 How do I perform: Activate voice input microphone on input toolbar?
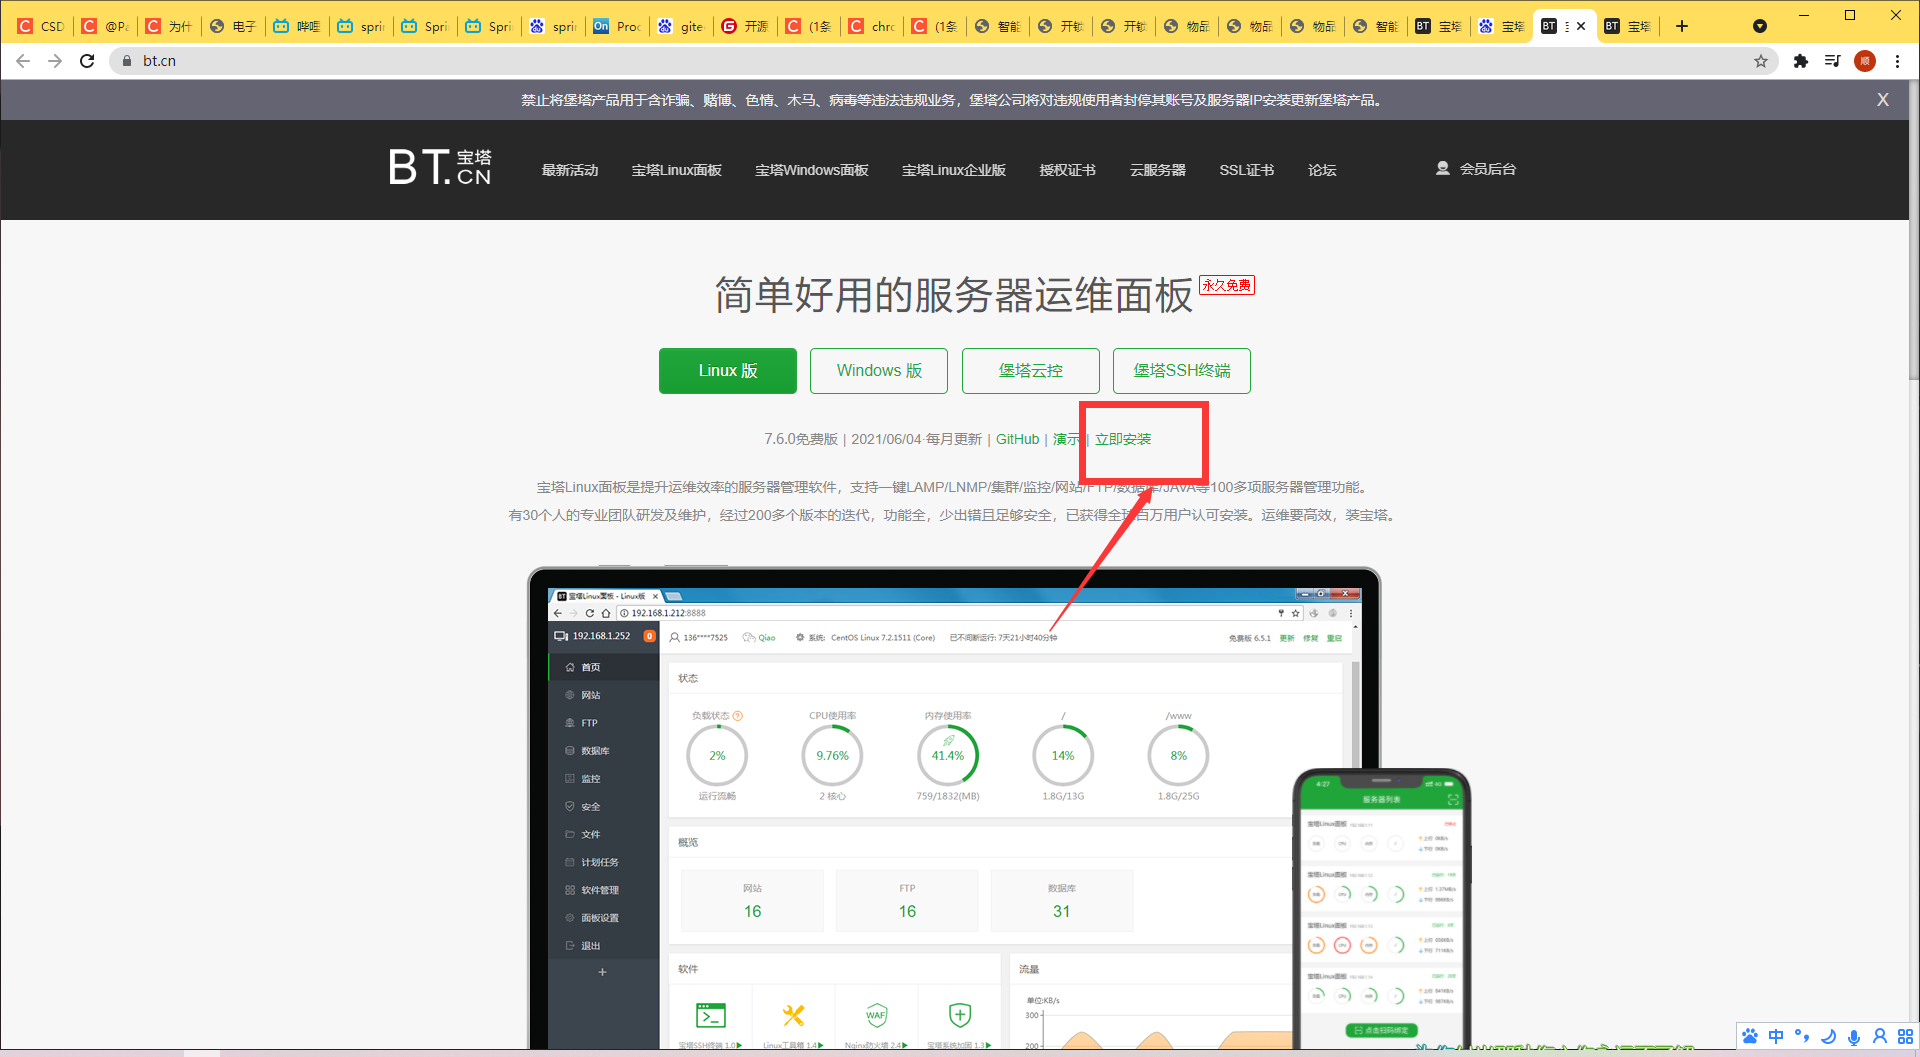(x=1855, y=1037)
